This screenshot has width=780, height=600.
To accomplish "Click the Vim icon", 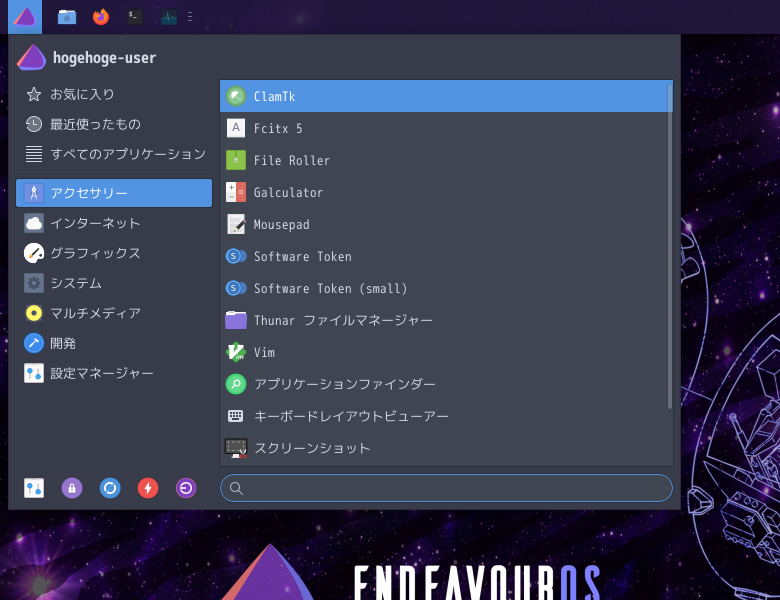I will pos(236,352).
